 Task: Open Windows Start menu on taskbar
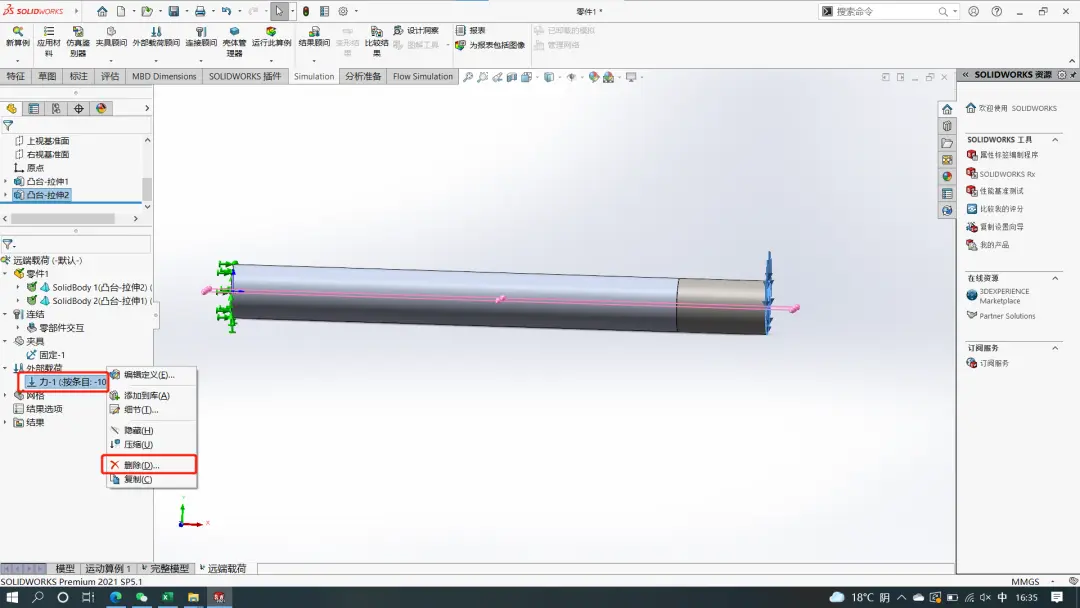coord(12,597)
